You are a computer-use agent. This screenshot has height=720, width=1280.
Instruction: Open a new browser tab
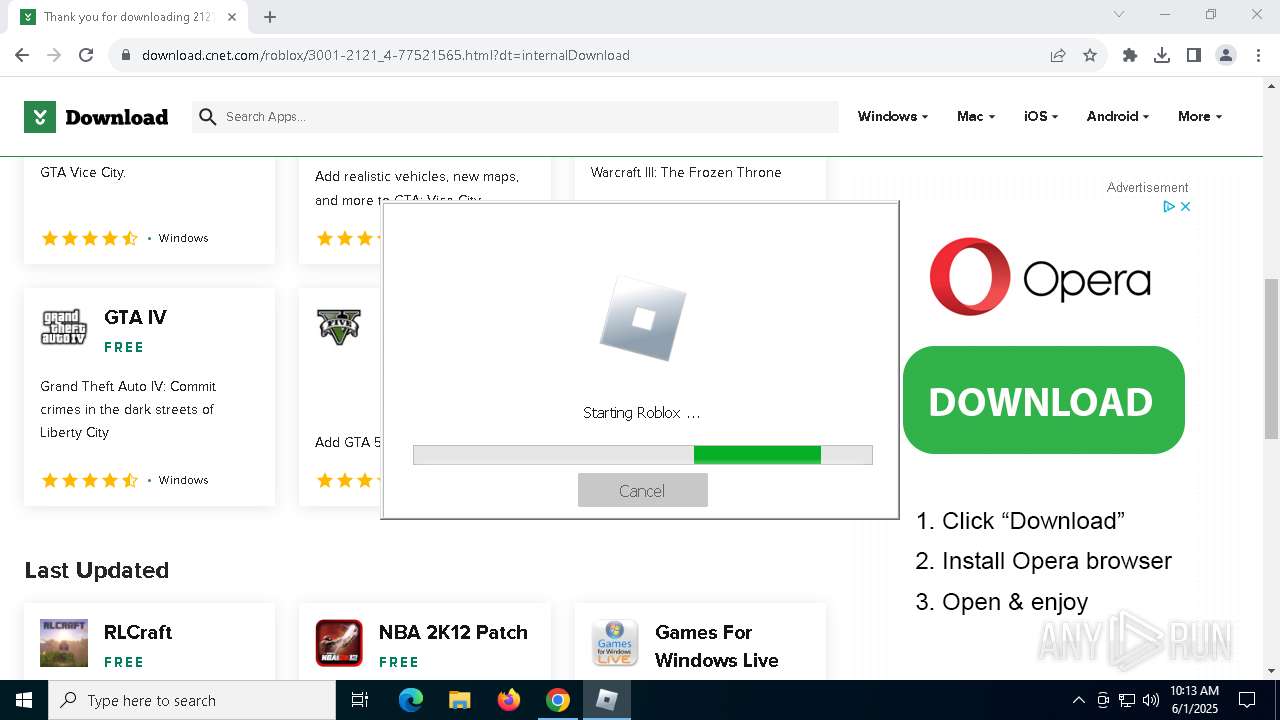(270, 17)
